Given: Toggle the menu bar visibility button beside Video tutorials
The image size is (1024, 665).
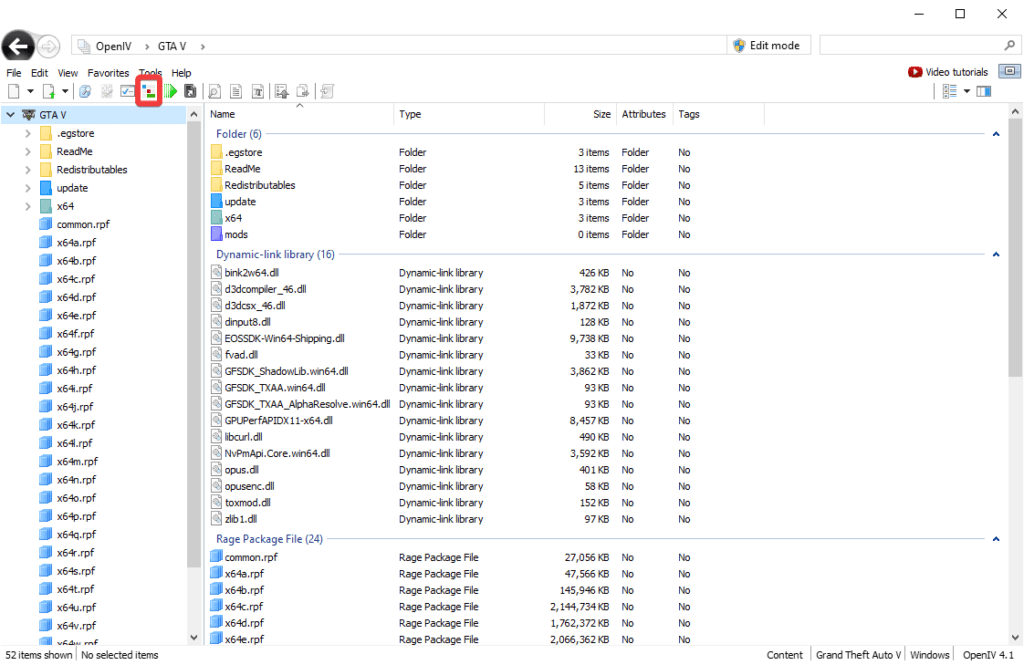Looking at the screenshot, I should [1009, 72].
